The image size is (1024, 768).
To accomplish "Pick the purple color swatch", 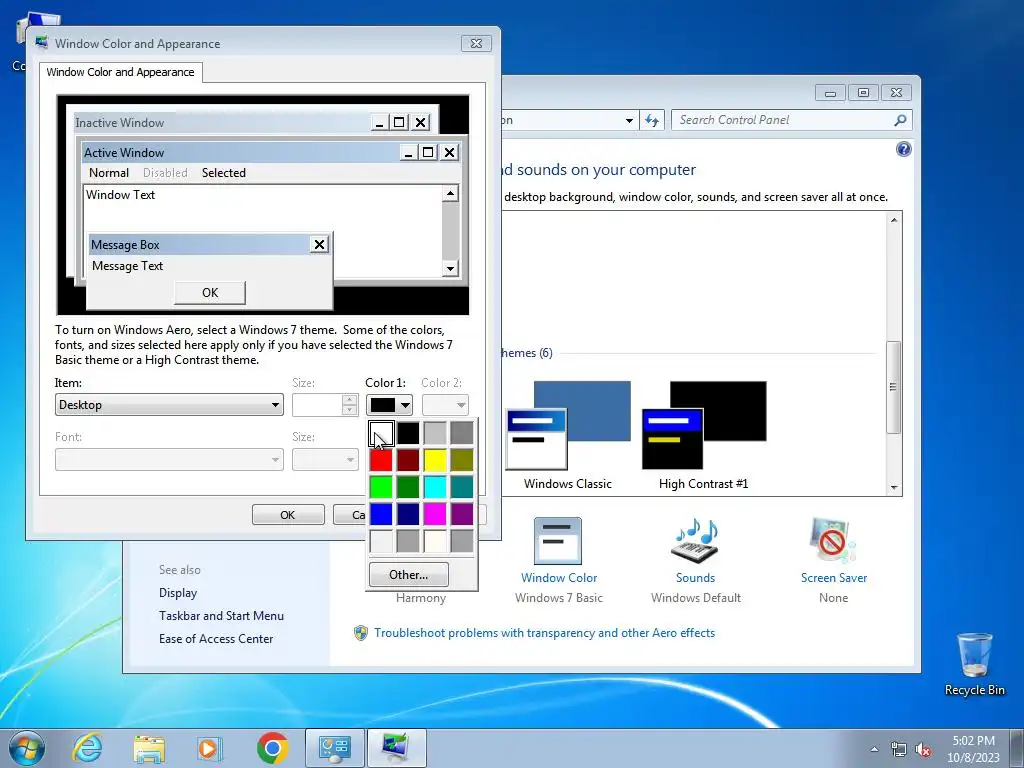I will click(x=462, y=514).
